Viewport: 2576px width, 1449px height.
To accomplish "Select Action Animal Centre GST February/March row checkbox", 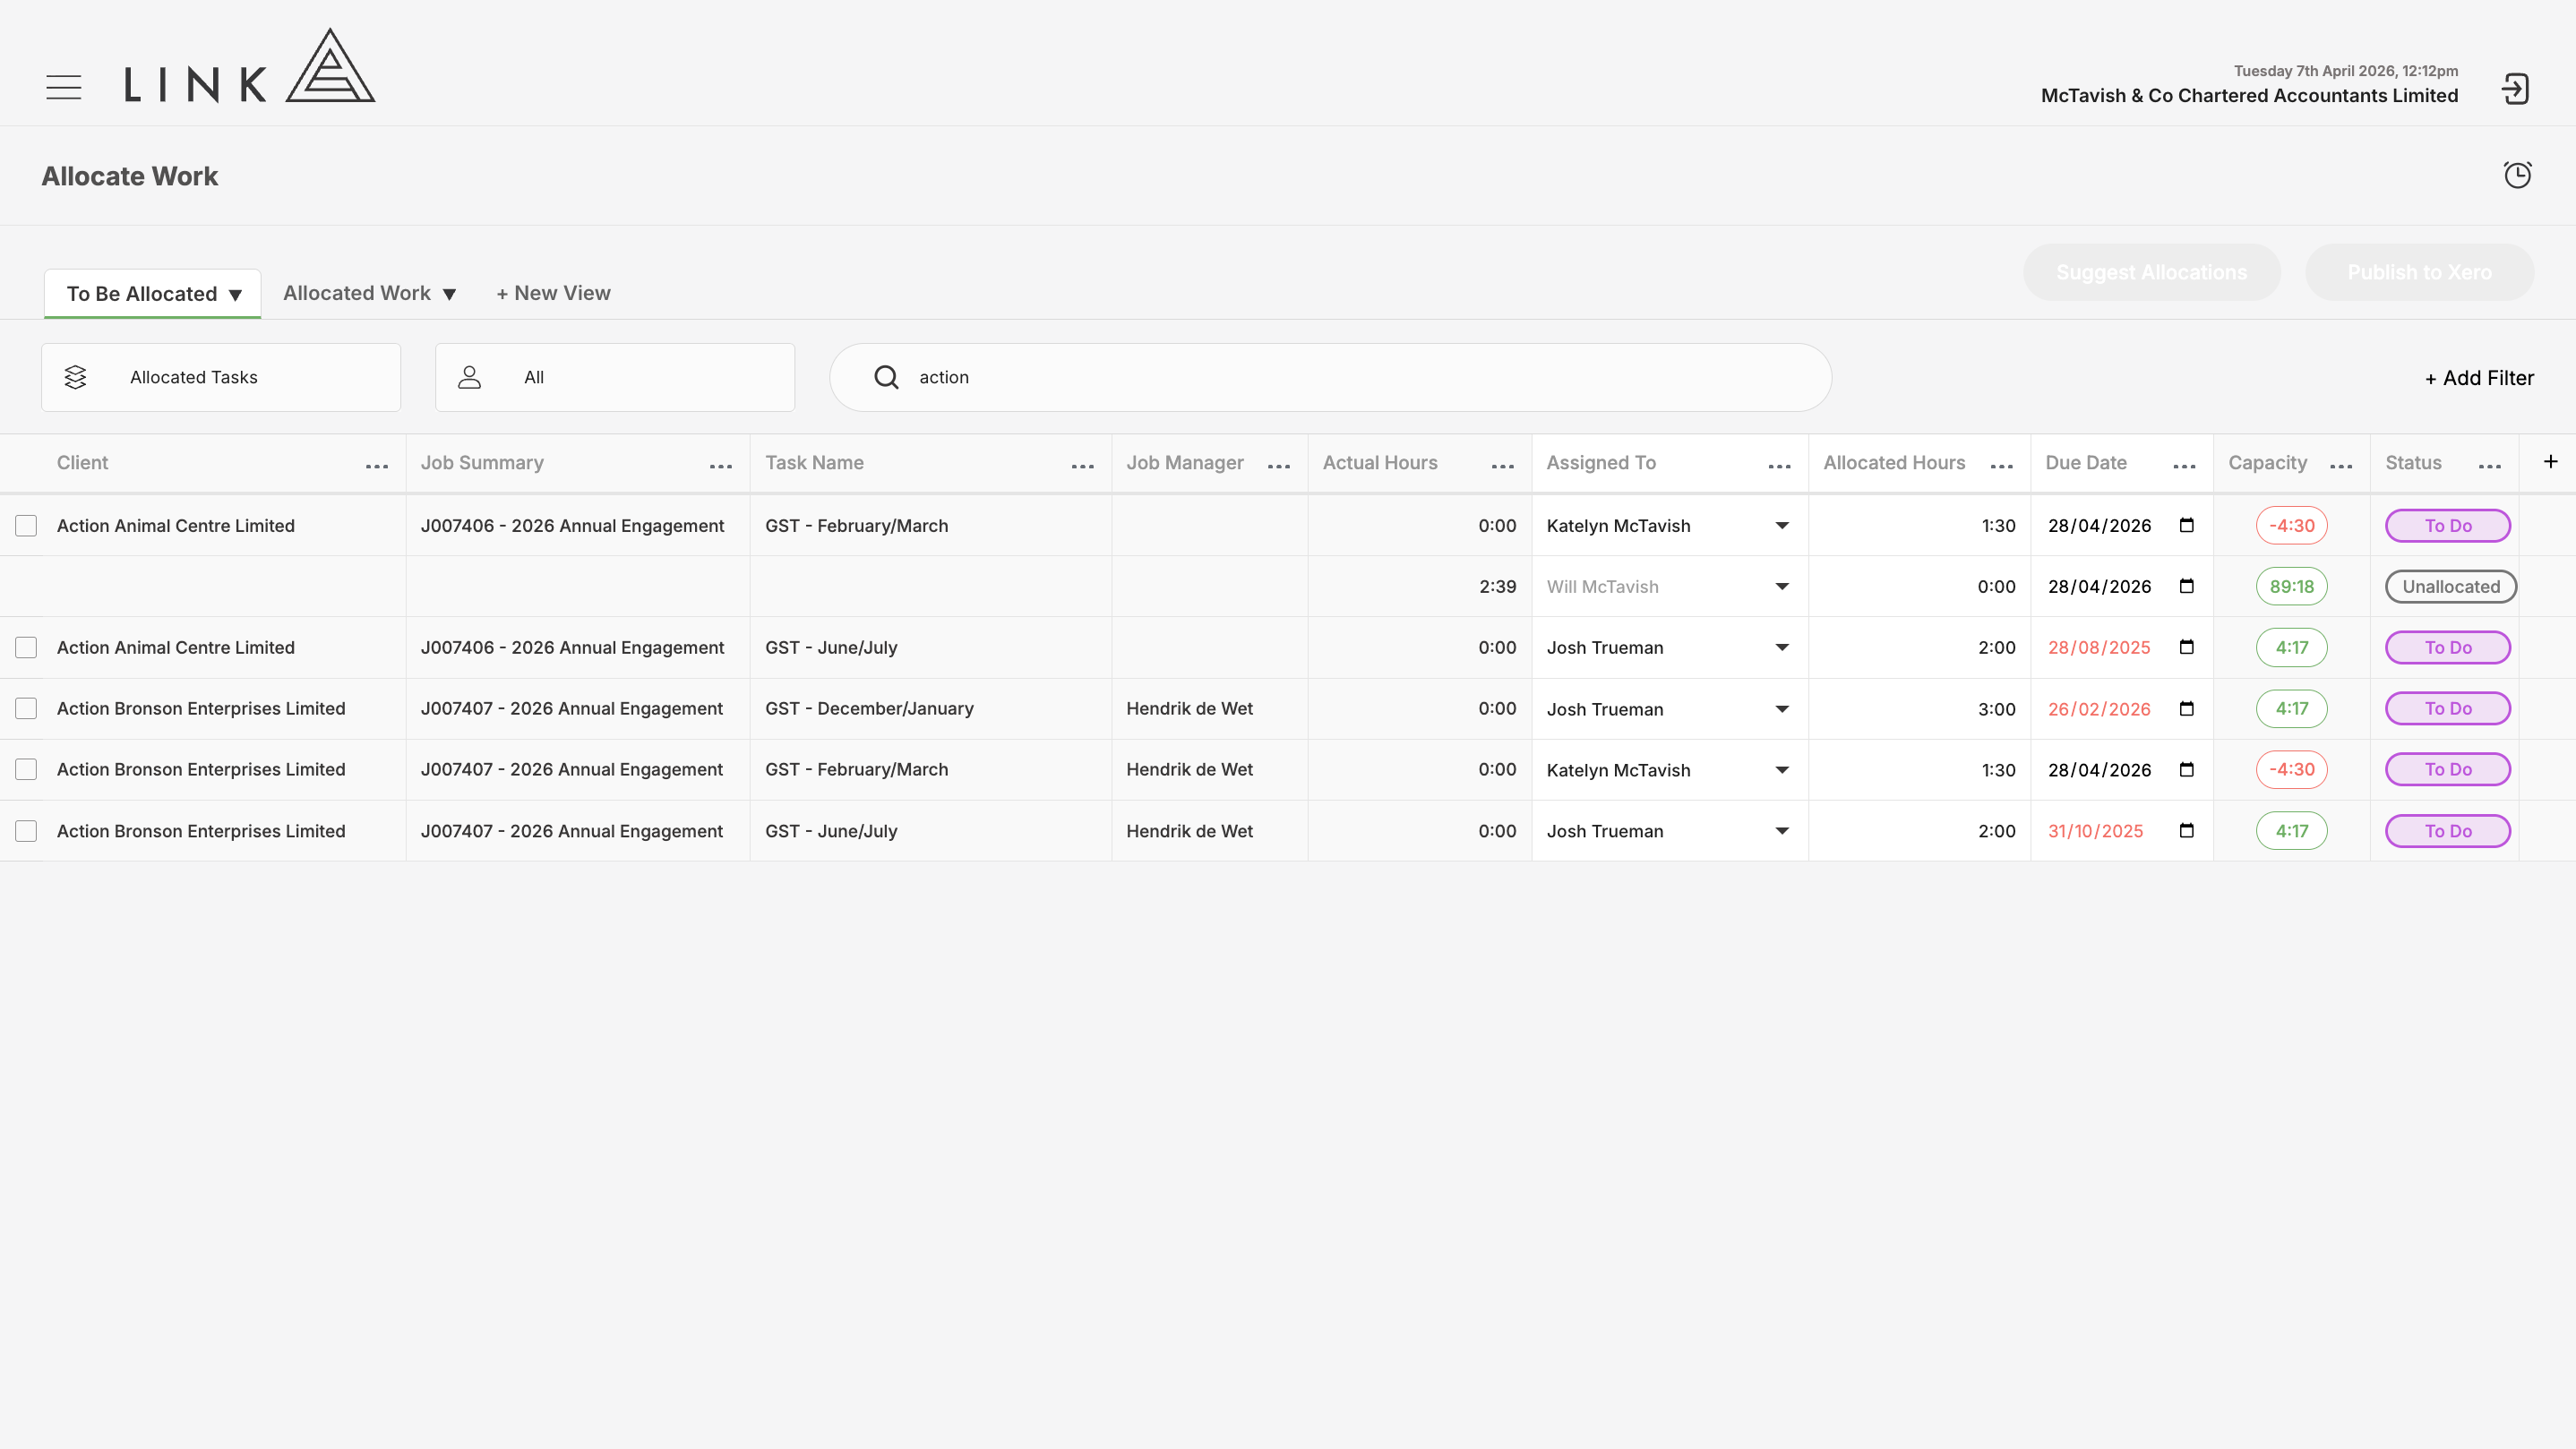I will pos(26,526).
